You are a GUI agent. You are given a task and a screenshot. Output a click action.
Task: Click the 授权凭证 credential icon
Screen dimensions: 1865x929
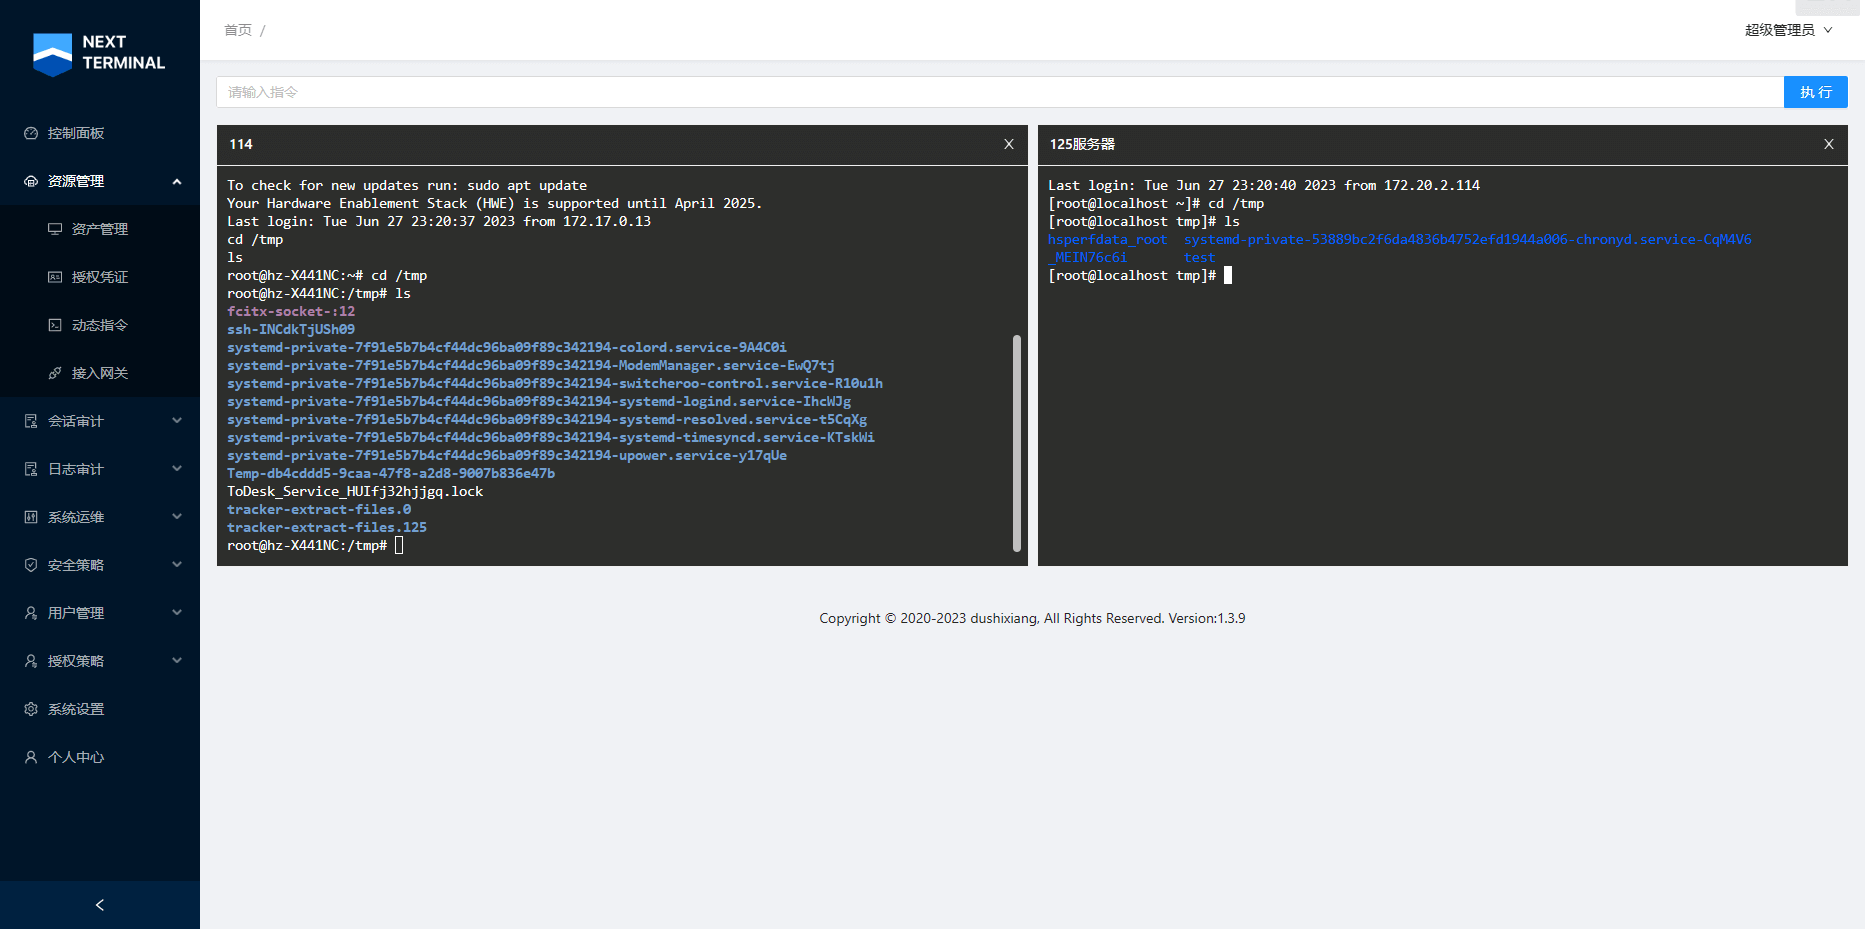55,277
